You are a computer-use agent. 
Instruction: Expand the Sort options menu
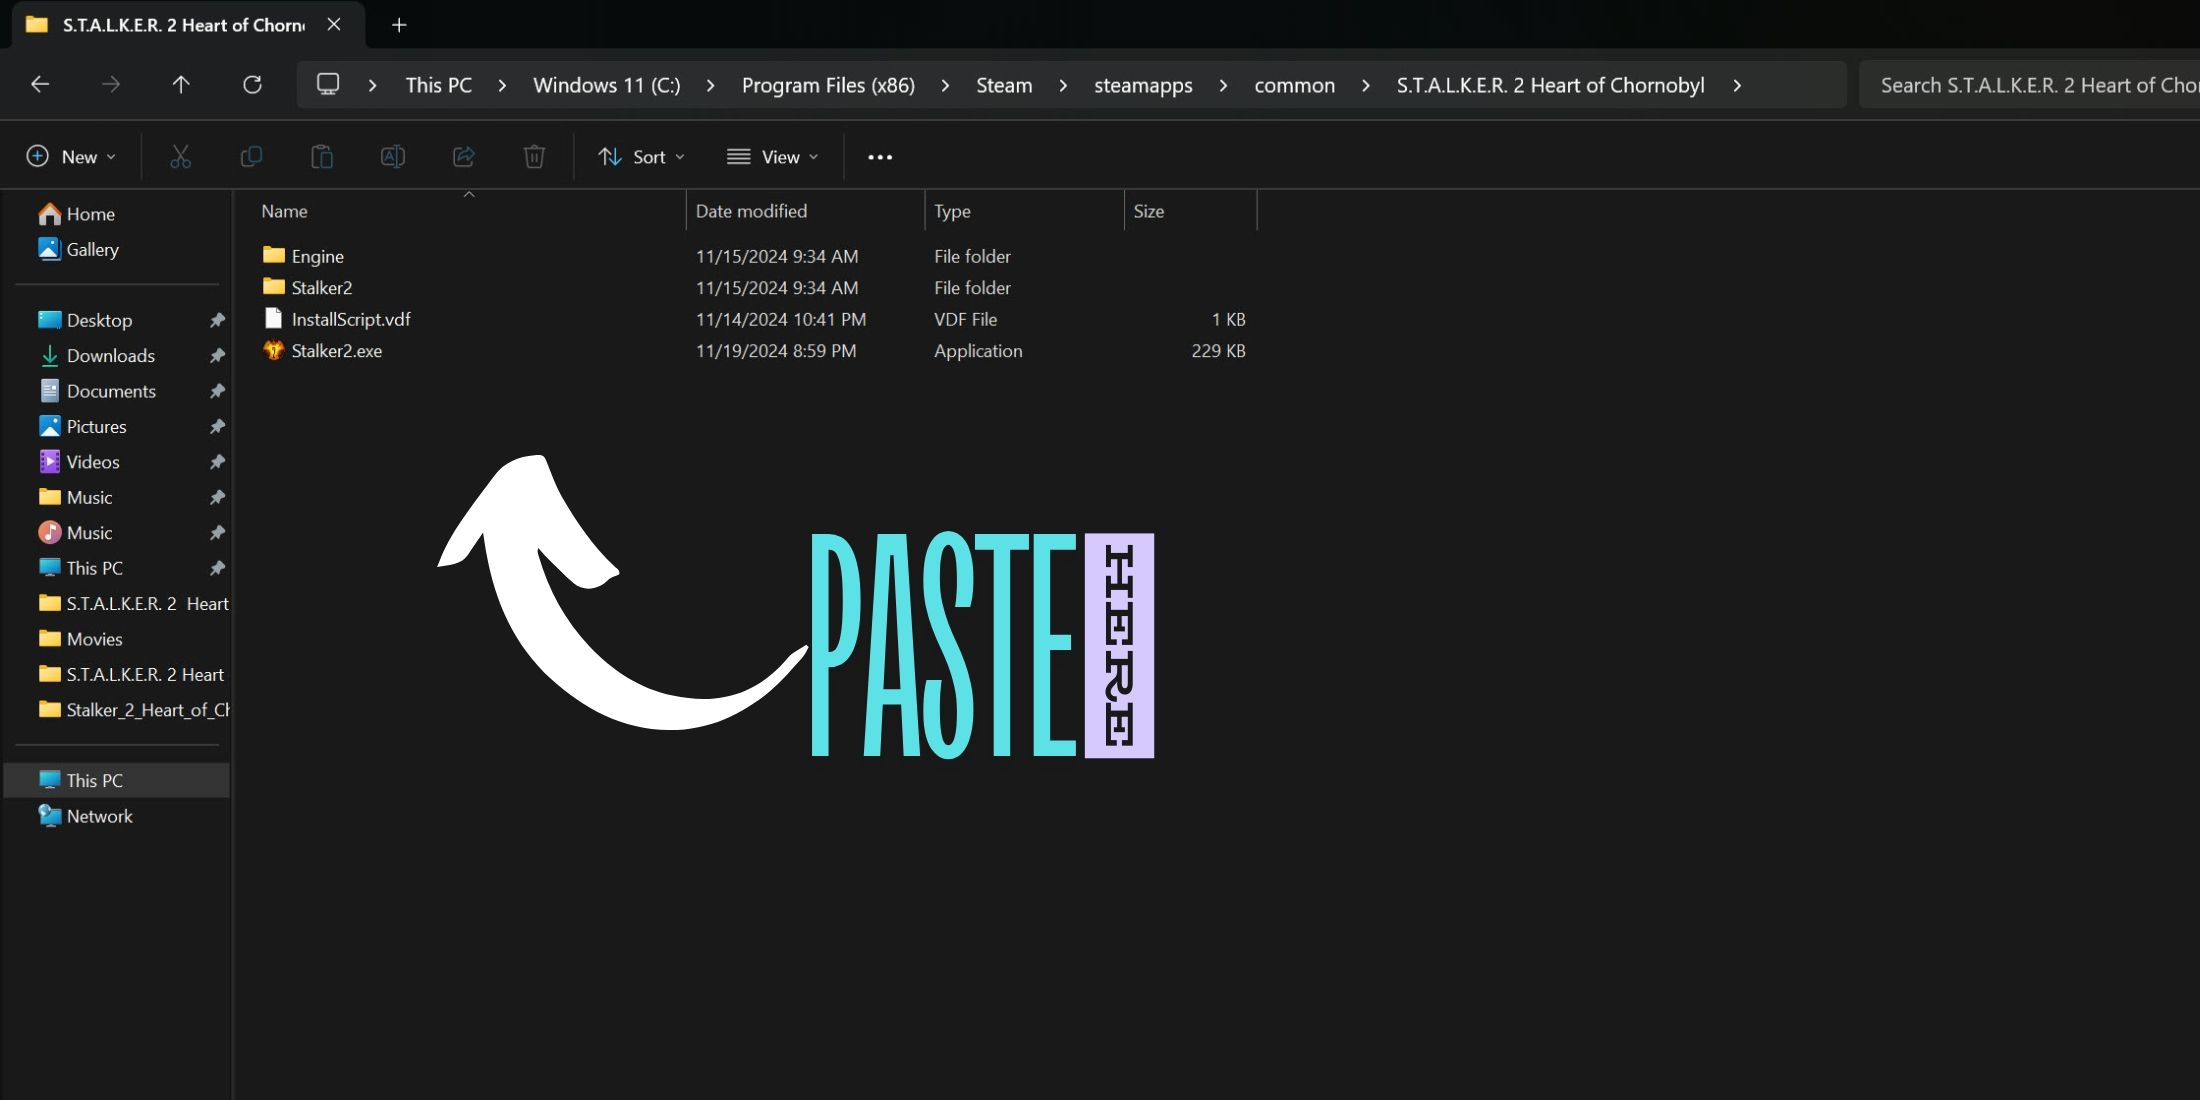tap(642, 157)
